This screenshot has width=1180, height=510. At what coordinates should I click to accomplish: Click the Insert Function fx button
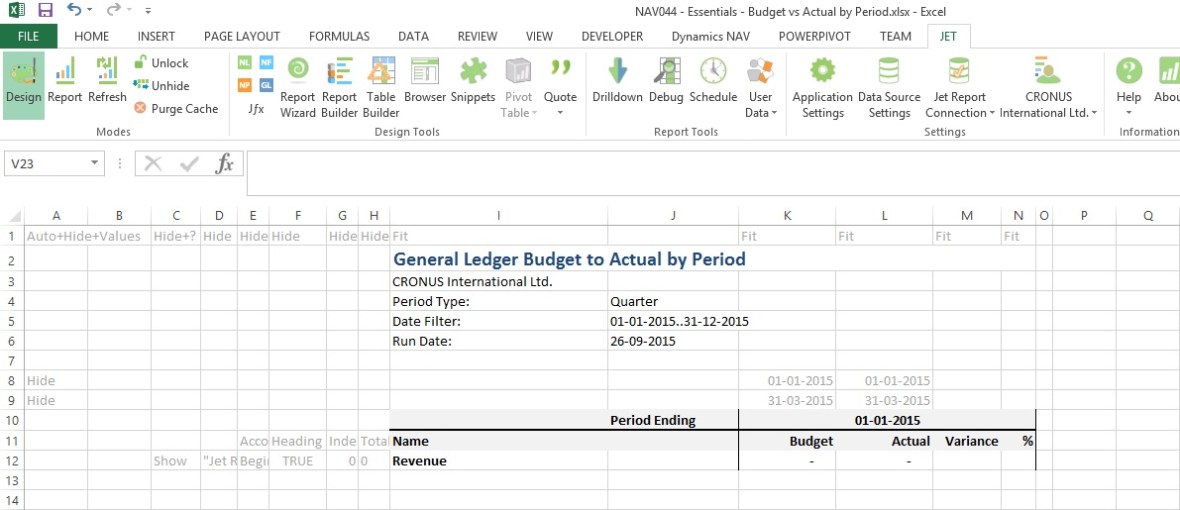point(225,163)
